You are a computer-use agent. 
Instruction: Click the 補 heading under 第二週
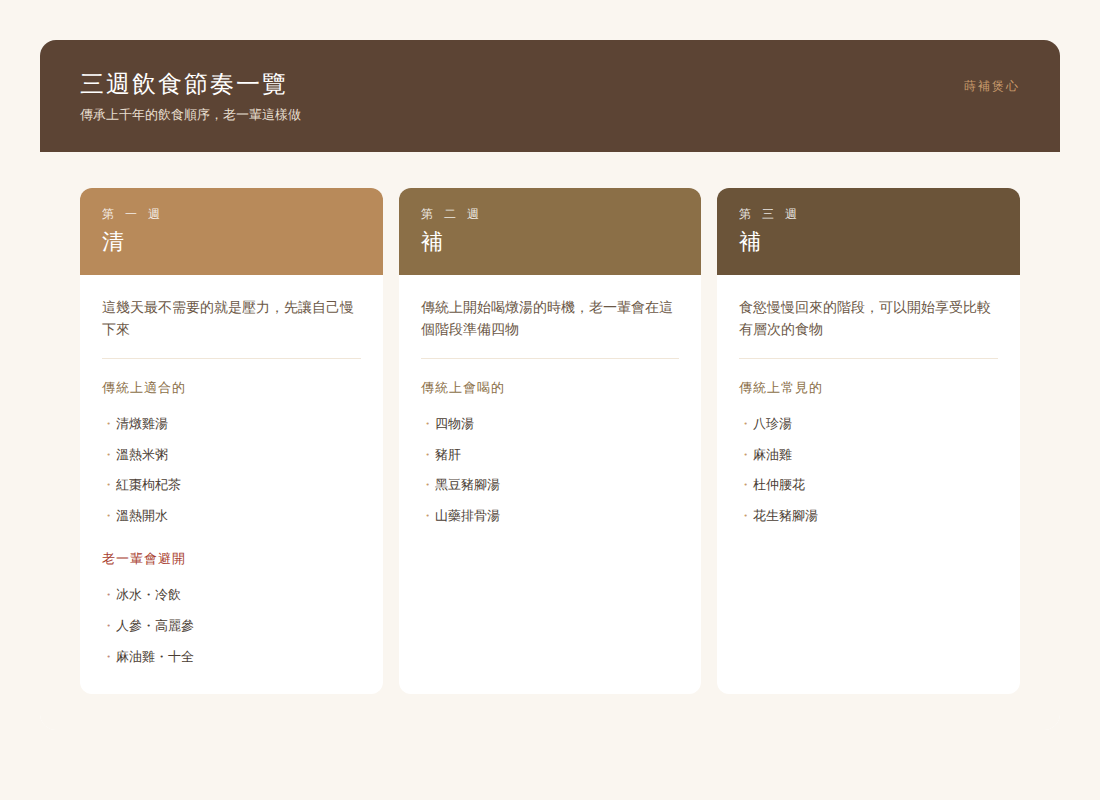click(x=431, y=242)
